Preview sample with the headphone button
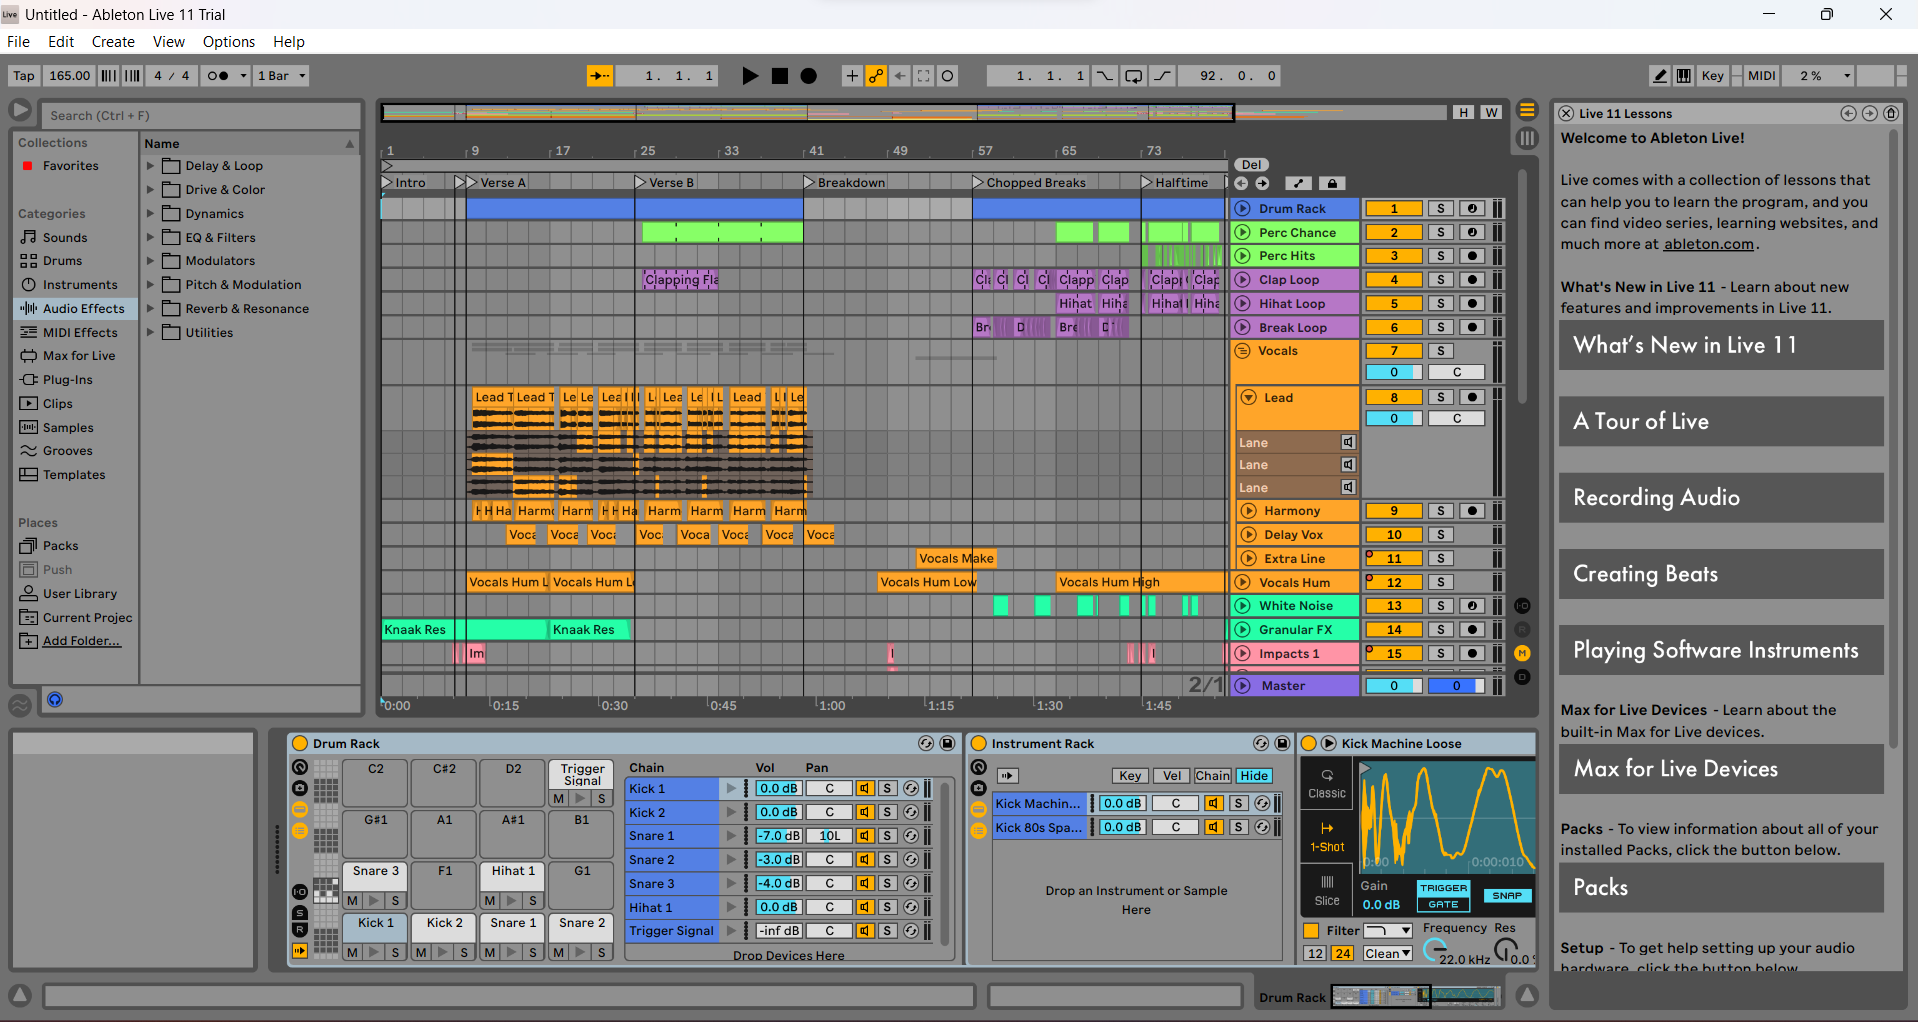1918x1022 pixels. (x=55, y=700)
